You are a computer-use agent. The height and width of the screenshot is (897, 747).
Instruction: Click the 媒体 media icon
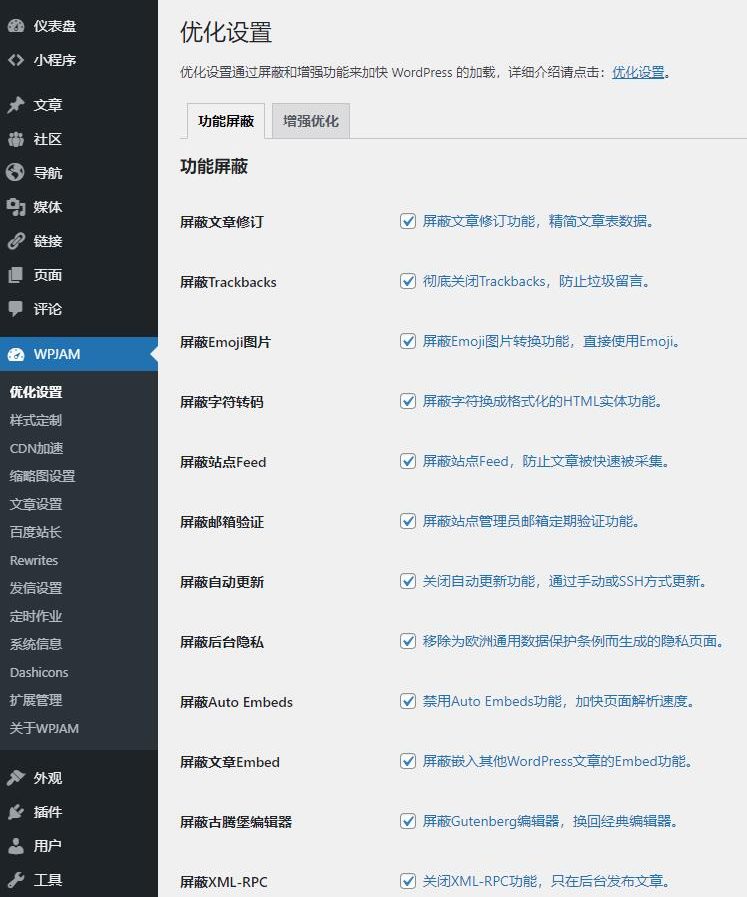[16, 207]
